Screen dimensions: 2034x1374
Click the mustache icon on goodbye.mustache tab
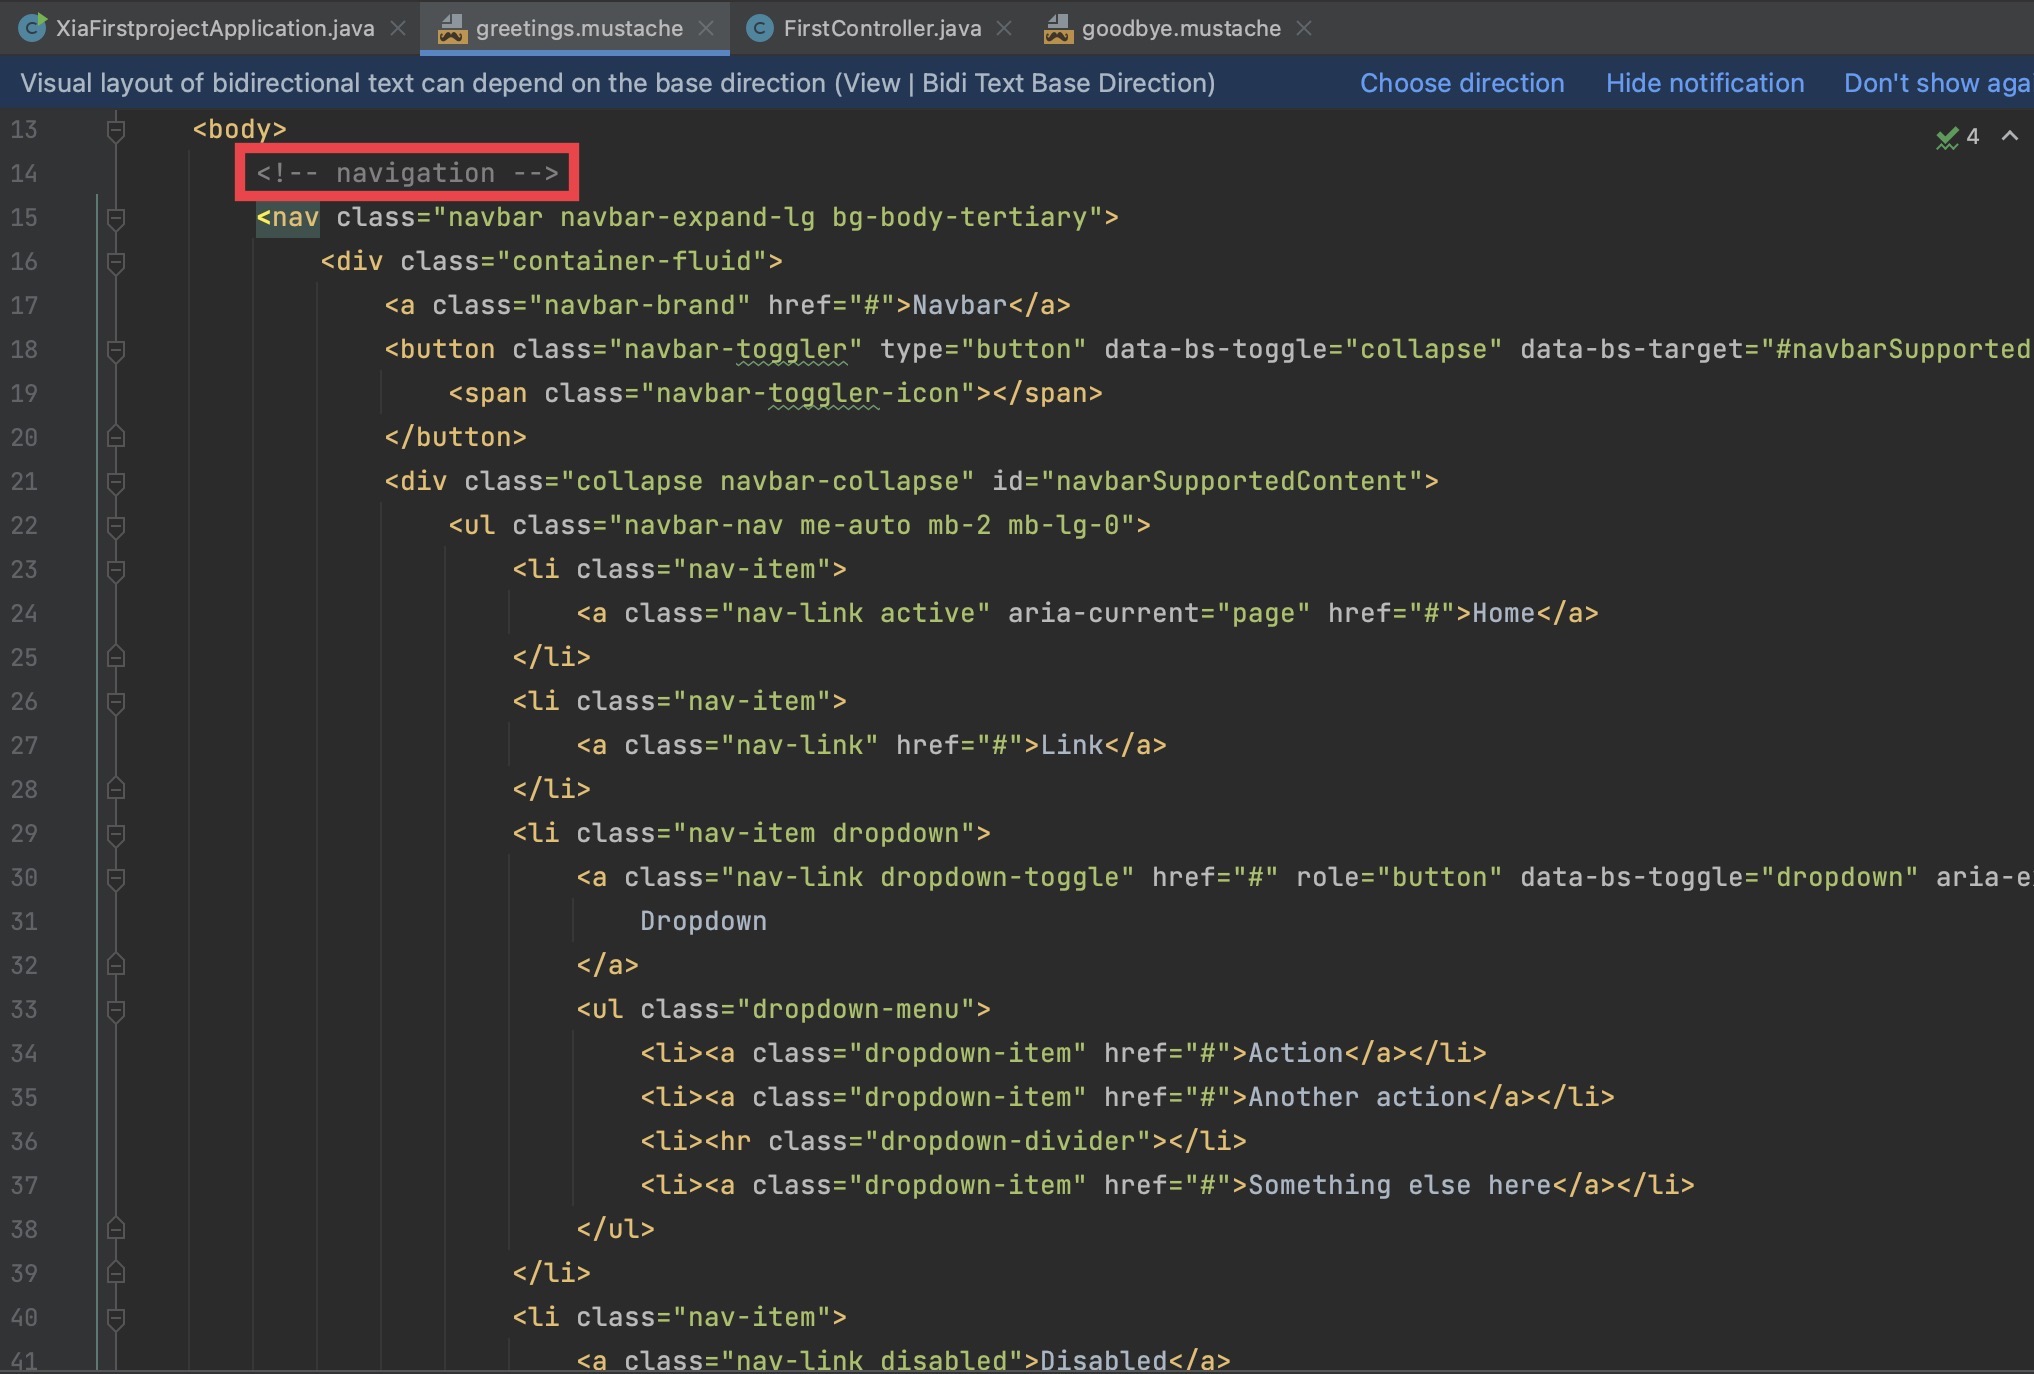pyautogui.click(x=1058, y=29)
